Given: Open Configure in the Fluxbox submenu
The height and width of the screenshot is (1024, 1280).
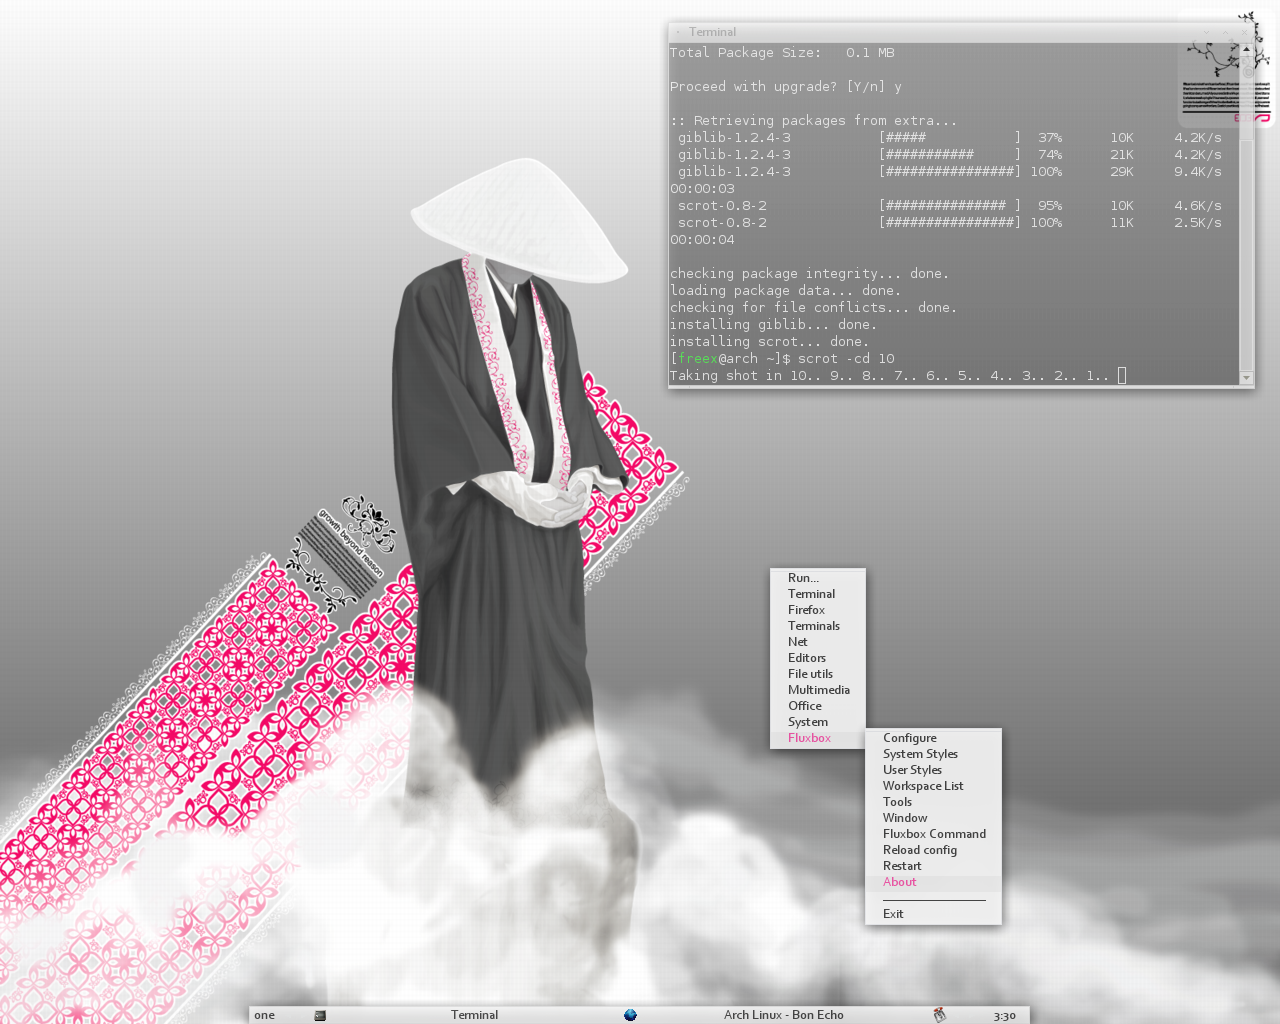Looking at the screenshot, I should [933, 738].
